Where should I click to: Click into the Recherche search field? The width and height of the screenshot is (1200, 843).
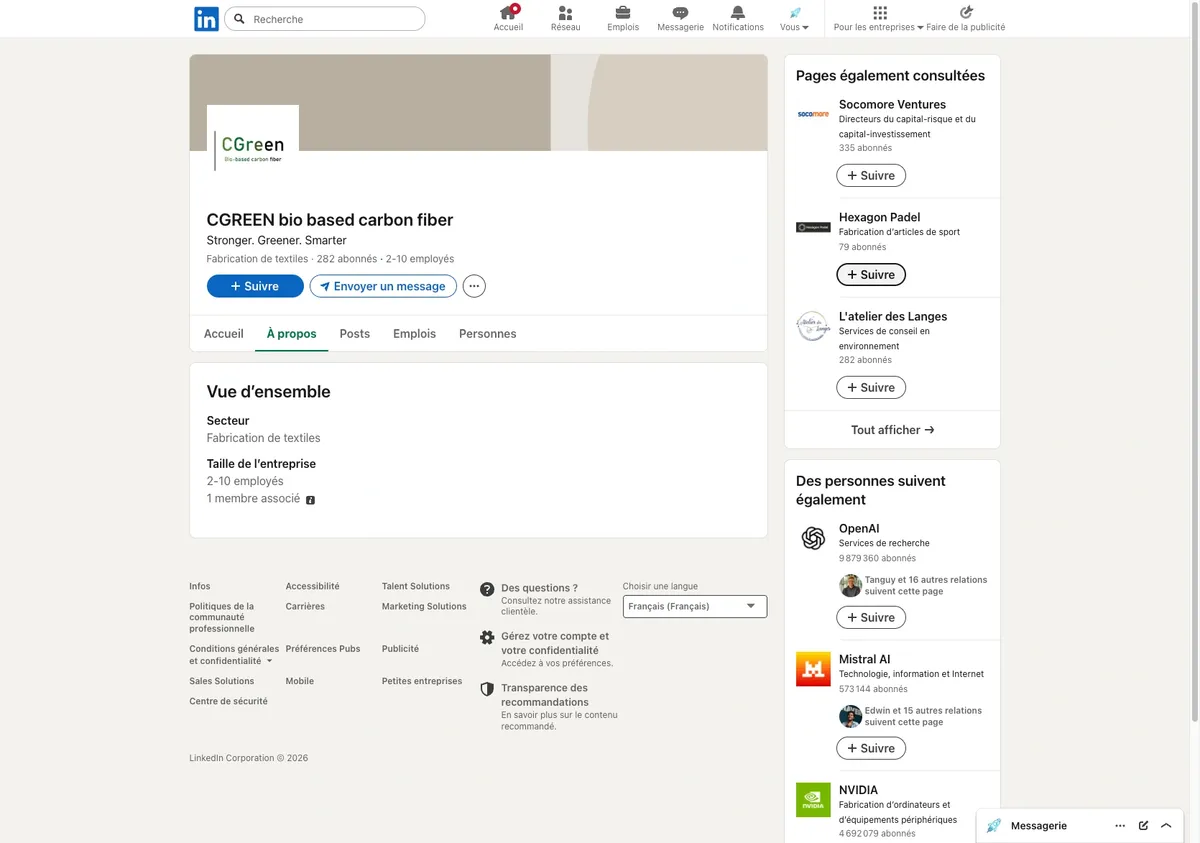point(325,19)
